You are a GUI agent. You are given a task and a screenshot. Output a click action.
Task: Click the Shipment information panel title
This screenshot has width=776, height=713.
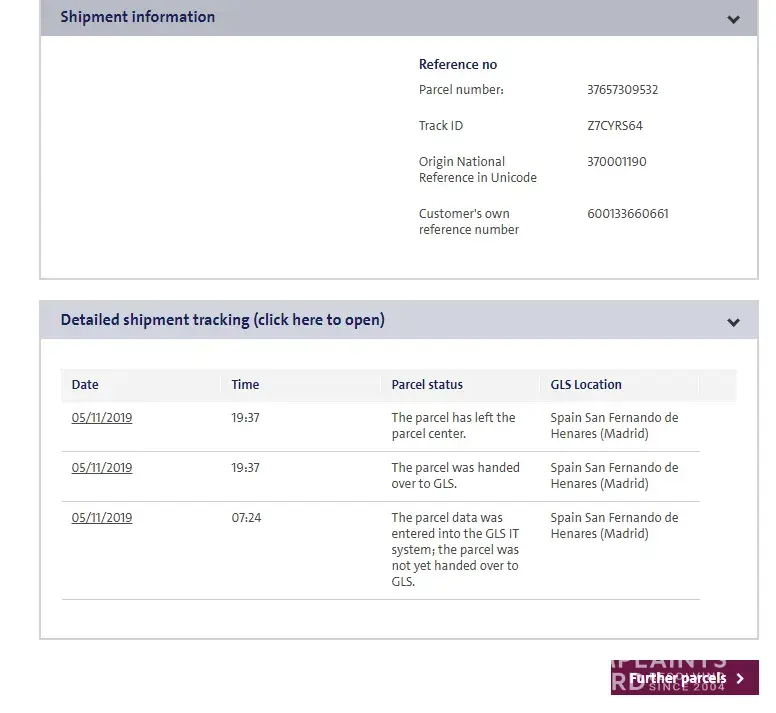(x=138, y=17)
